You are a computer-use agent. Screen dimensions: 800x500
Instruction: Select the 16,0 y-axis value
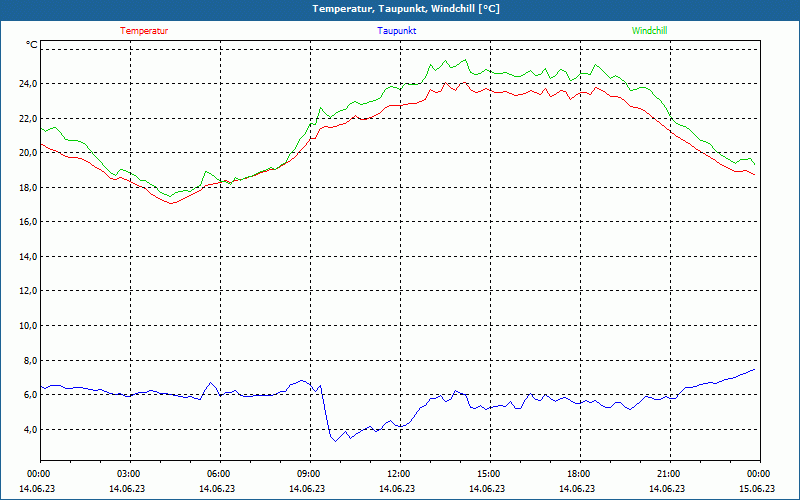click(x=29, y=221)
